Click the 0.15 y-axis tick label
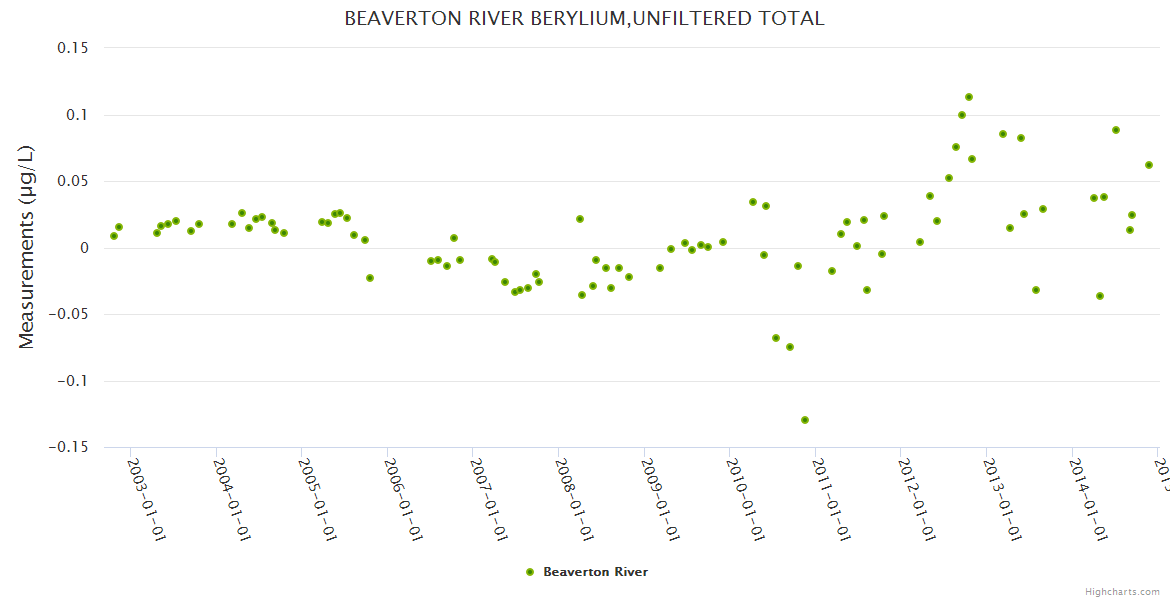 click(x=70, y=48)
